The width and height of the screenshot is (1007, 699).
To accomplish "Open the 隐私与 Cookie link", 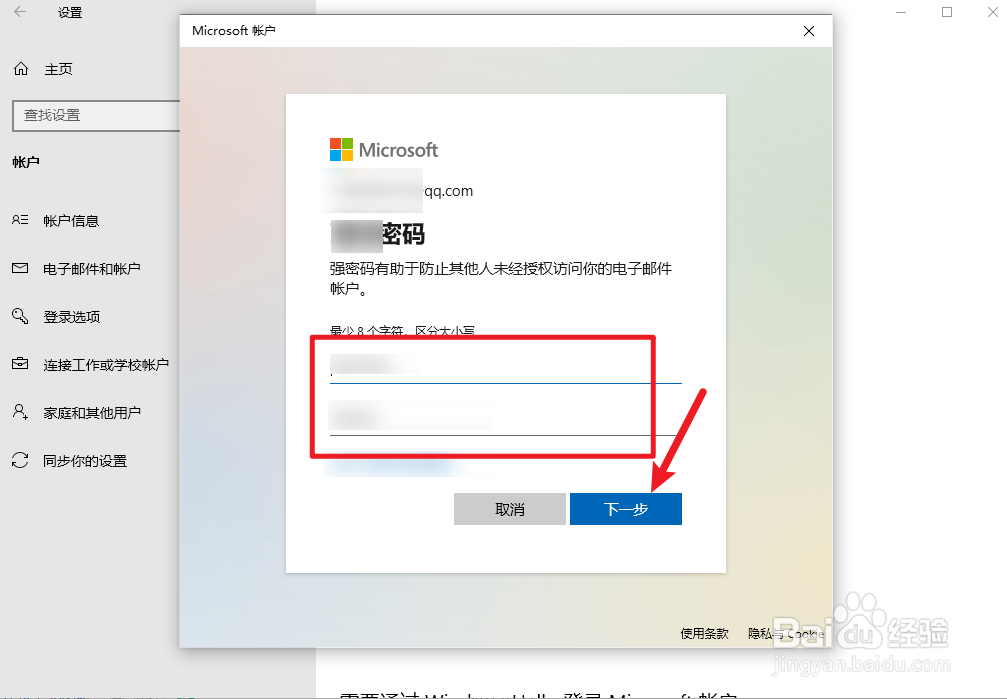I will click(786, 633).
